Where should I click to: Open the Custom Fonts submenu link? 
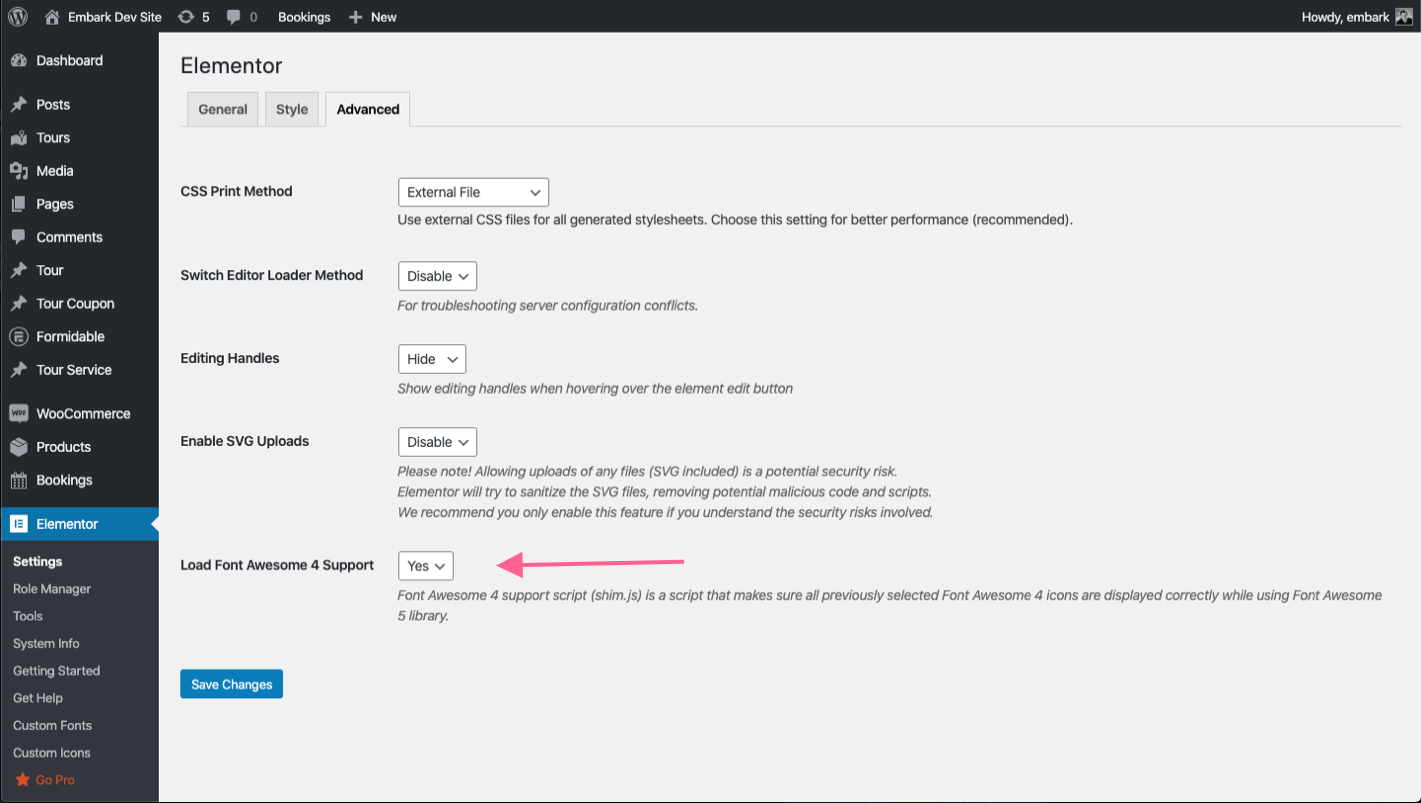[x=52, y=725]
